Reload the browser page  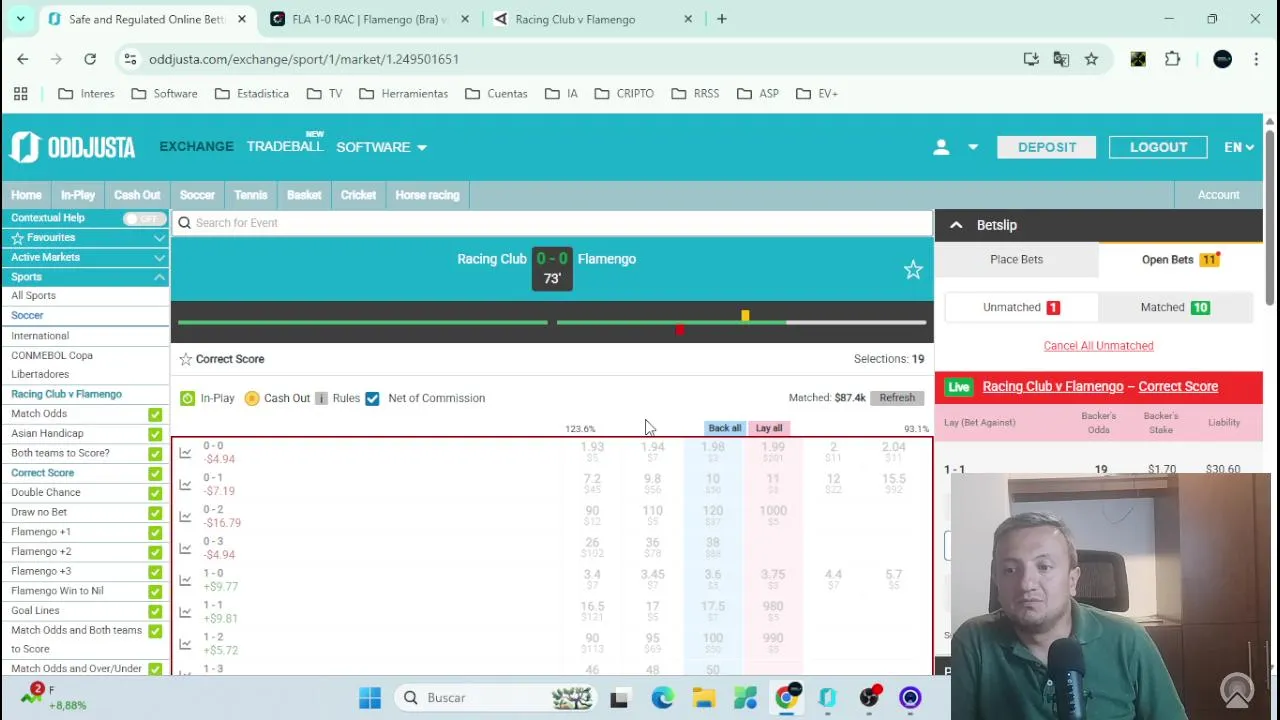(90, 59)
